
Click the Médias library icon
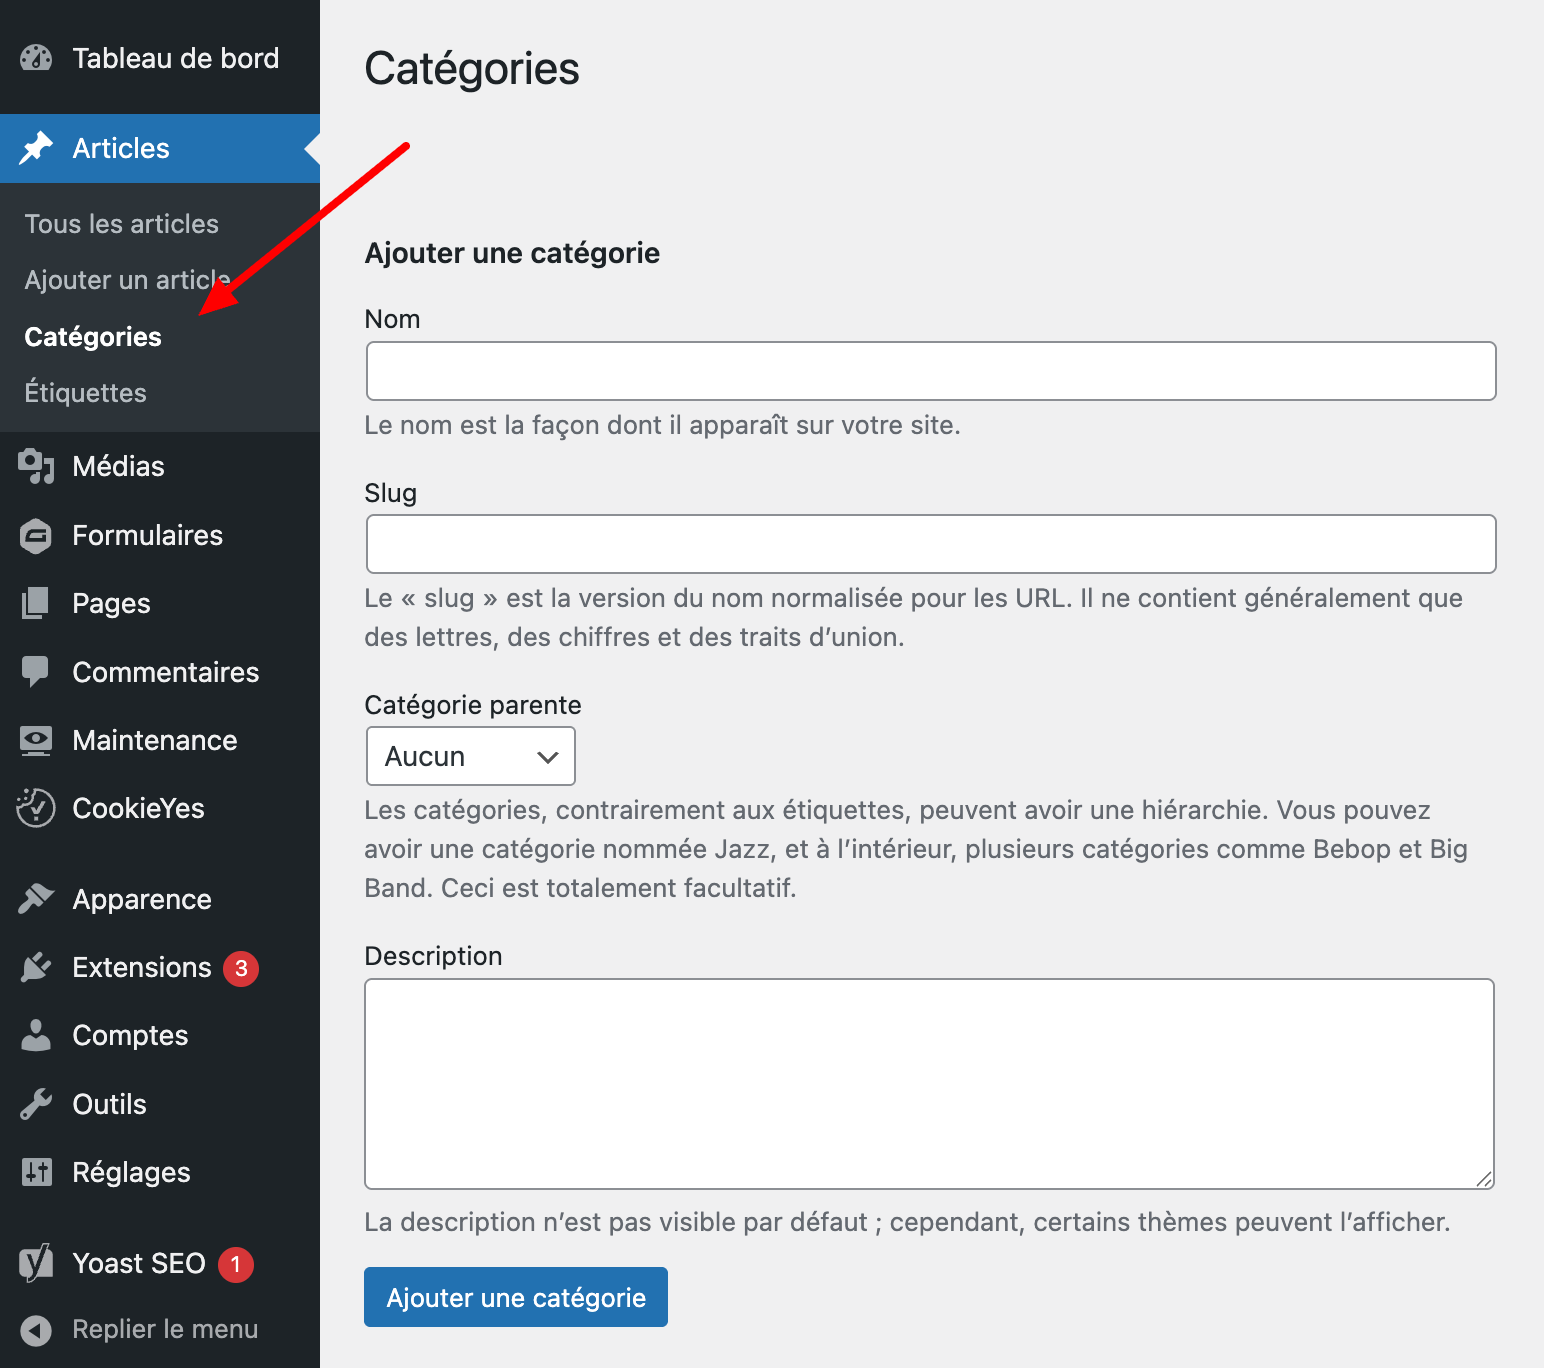pos(36,466)
